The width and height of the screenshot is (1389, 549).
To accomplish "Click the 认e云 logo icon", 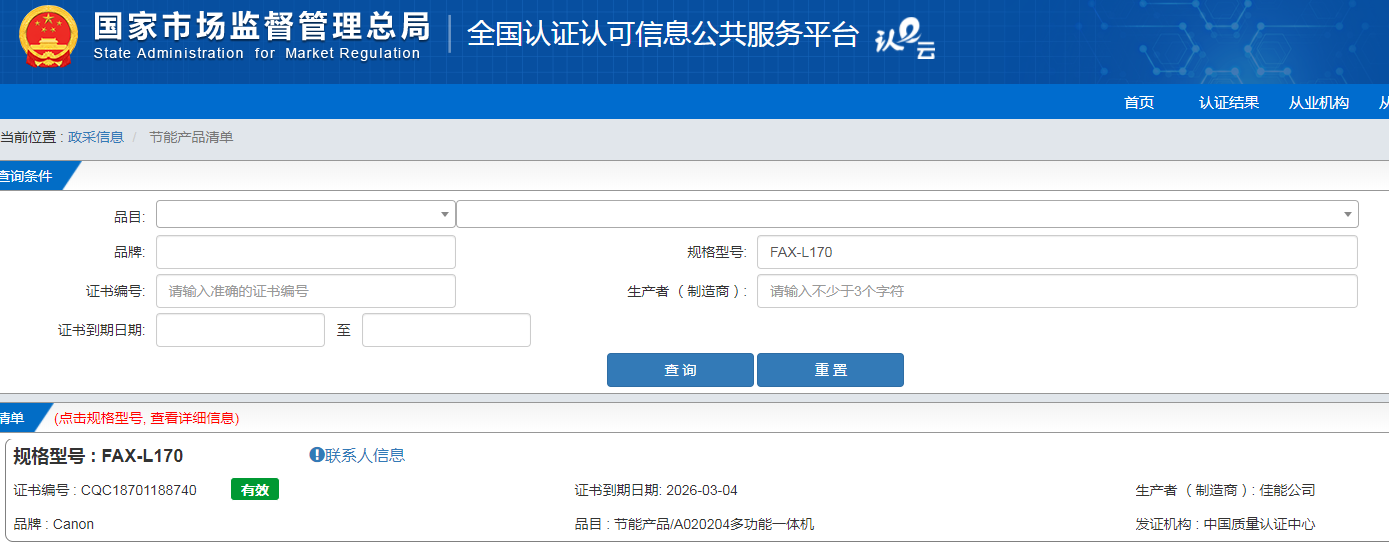I will tap(905, 40).
